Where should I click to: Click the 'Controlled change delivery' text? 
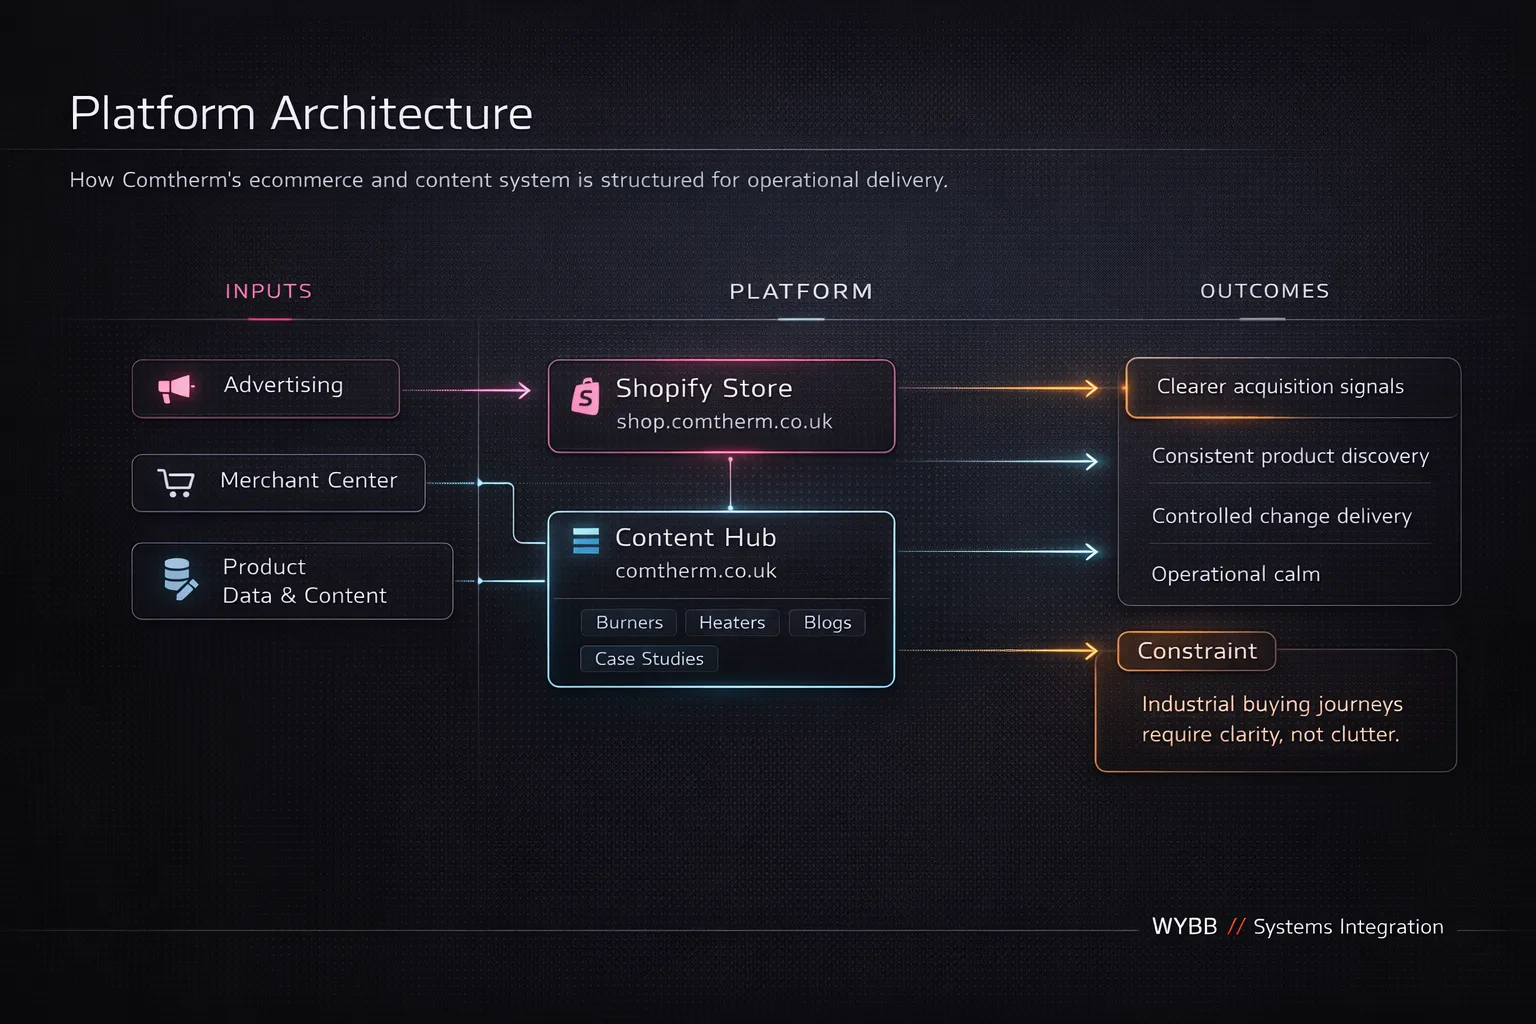[x=1282, y=516]
